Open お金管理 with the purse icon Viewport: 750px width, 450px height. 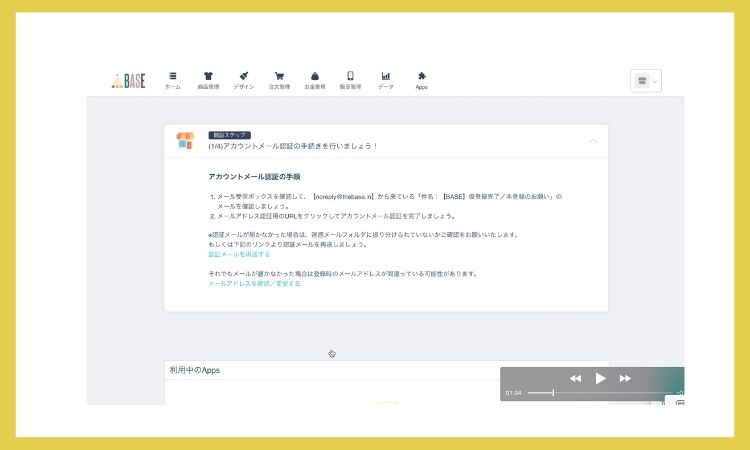(315, 80)
